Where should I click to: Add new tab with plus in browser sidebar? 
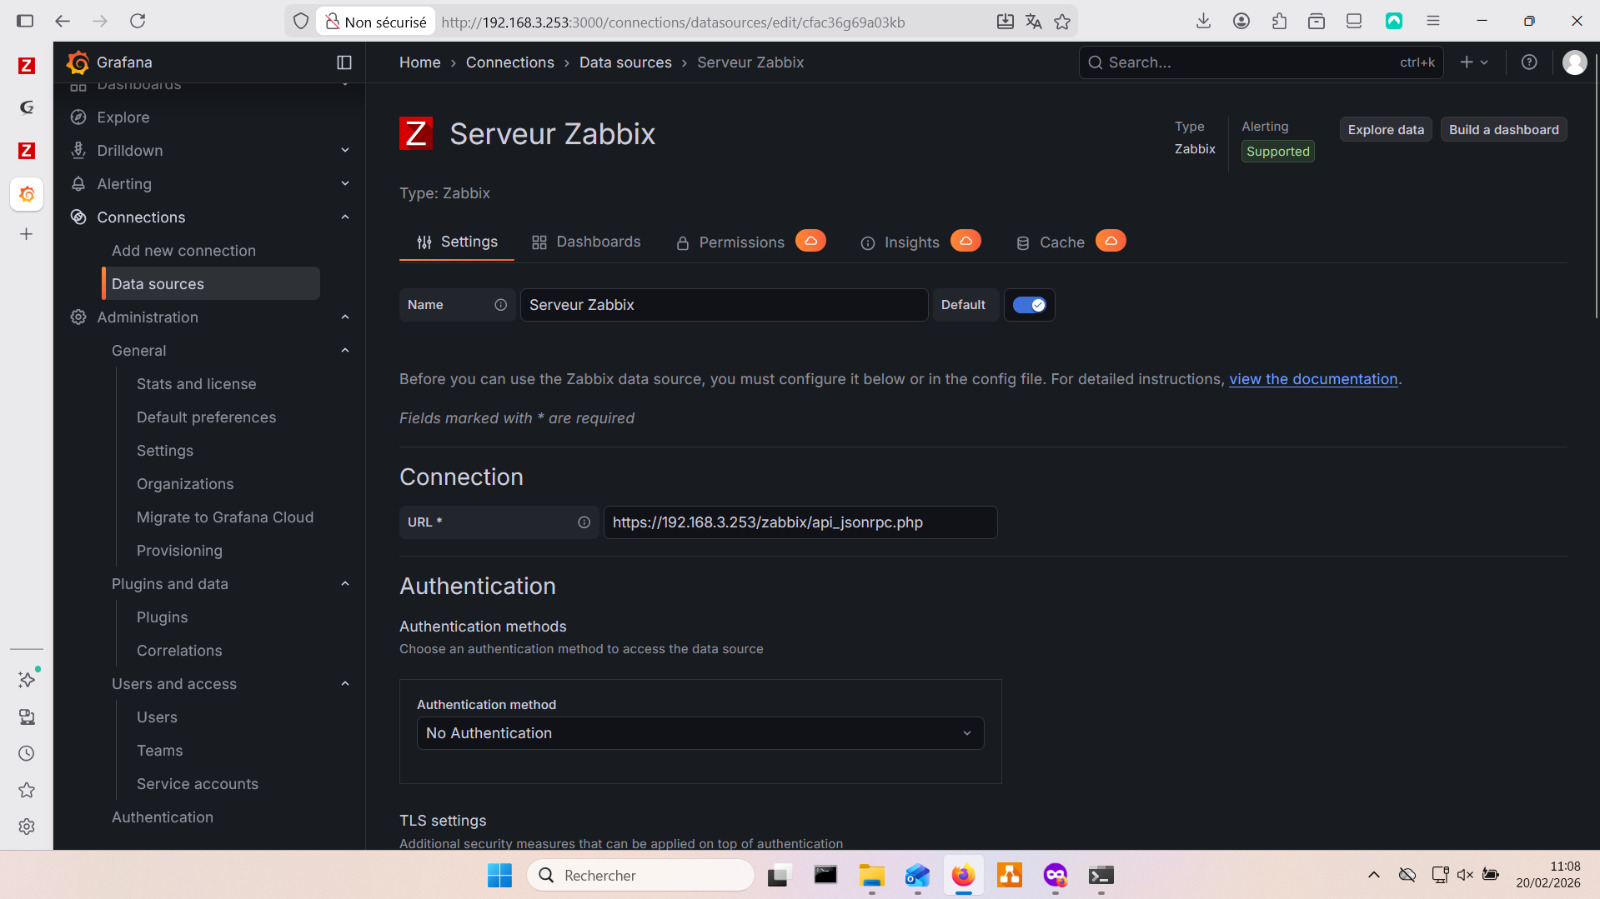(27, 234)
